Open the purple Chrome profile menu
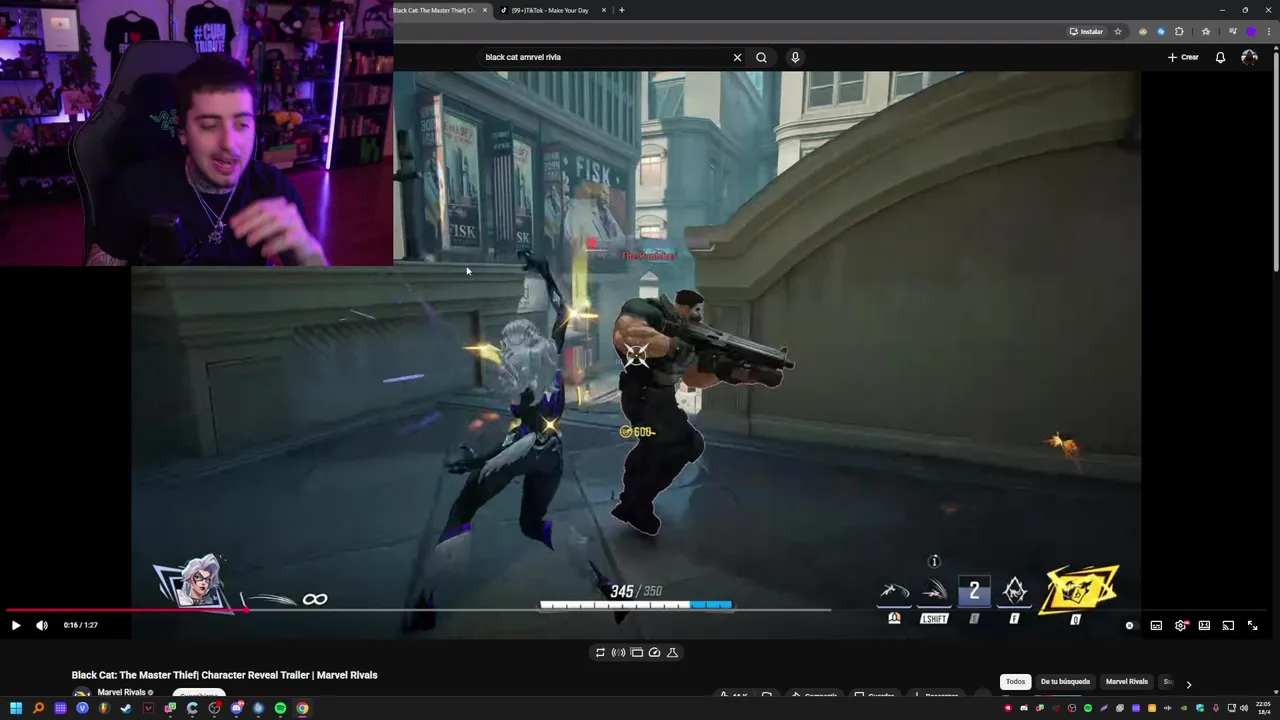The image size is (1280, 720). pyautogui.click(x=1251, y=31)
